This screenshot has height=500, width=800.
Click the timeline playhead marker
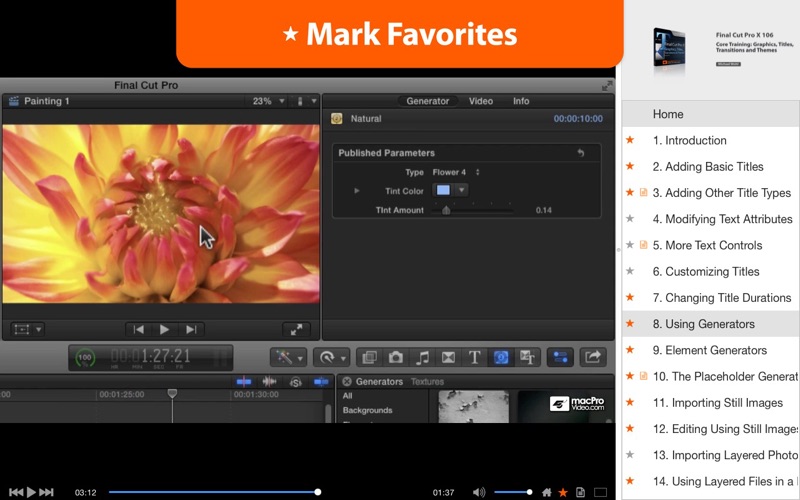172,393
